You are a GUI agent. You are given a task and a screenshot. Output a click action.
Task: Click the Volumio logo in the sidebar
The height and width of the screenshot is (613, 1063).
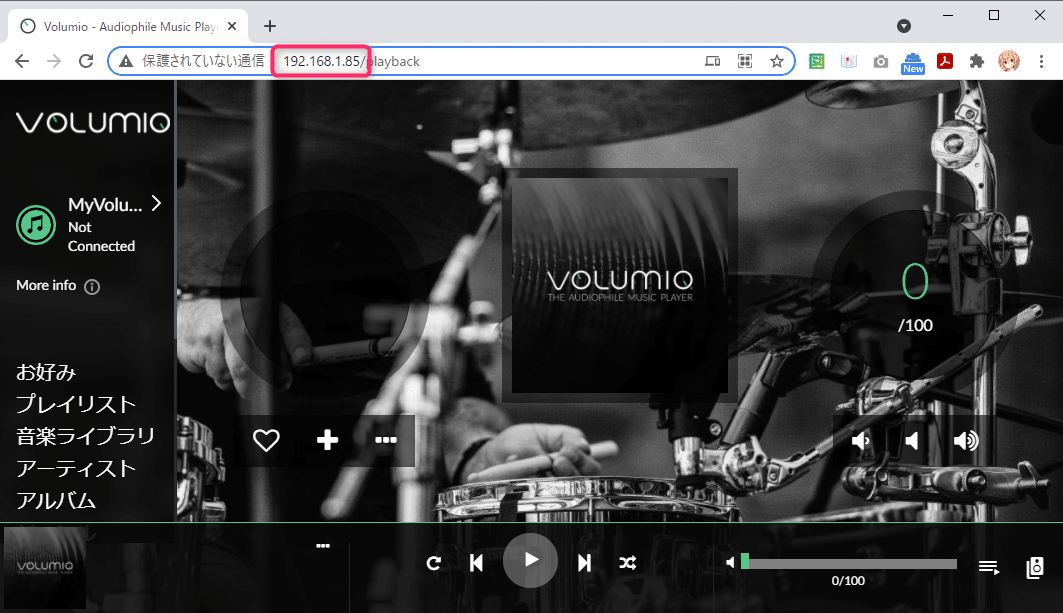(93, 123)
